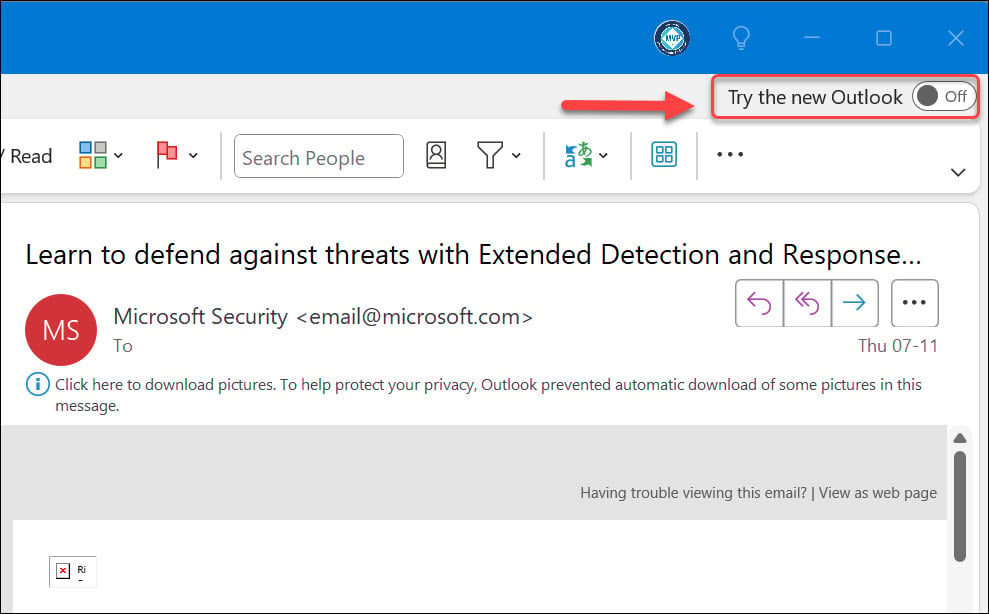Open the MVP account profile picture

coord(672,38)
